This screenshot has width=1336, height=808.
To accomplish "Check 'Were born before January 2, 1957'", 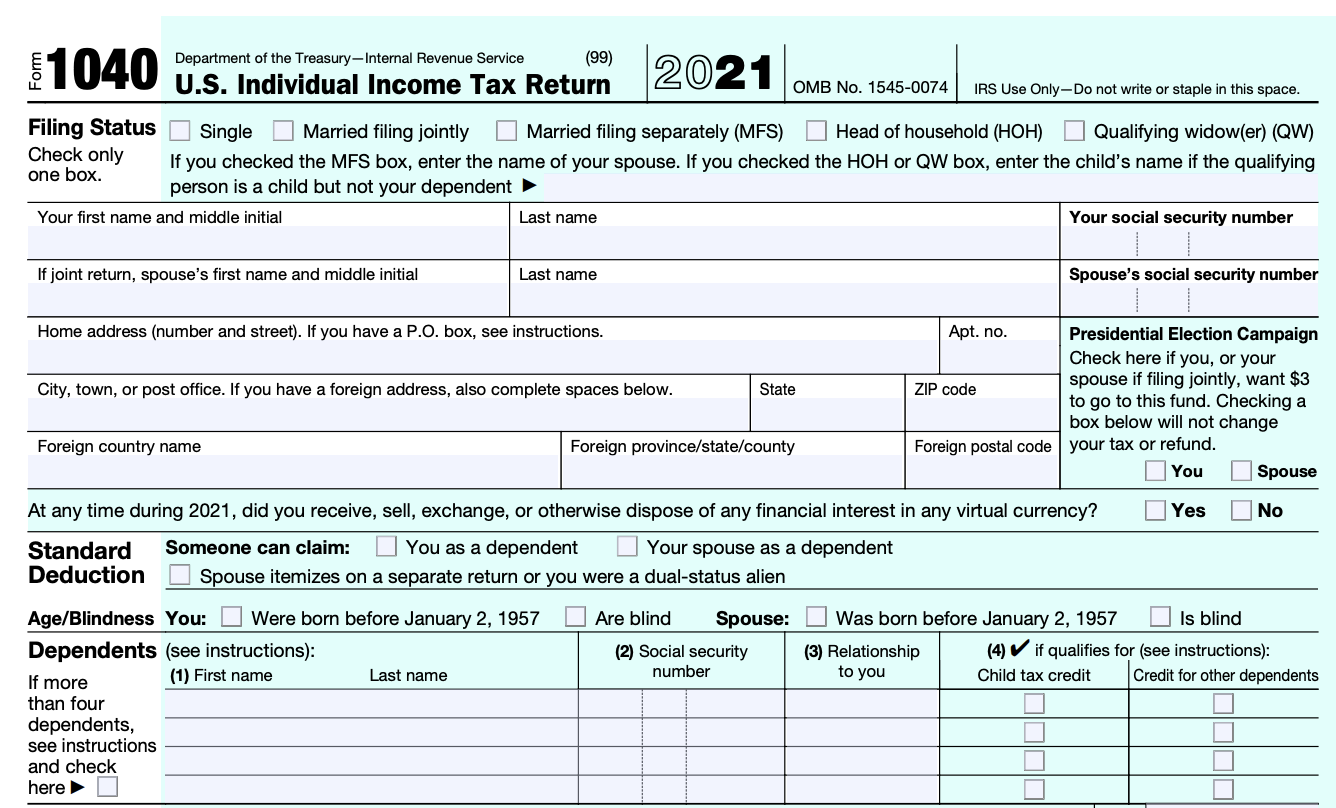I will point(232,618).
